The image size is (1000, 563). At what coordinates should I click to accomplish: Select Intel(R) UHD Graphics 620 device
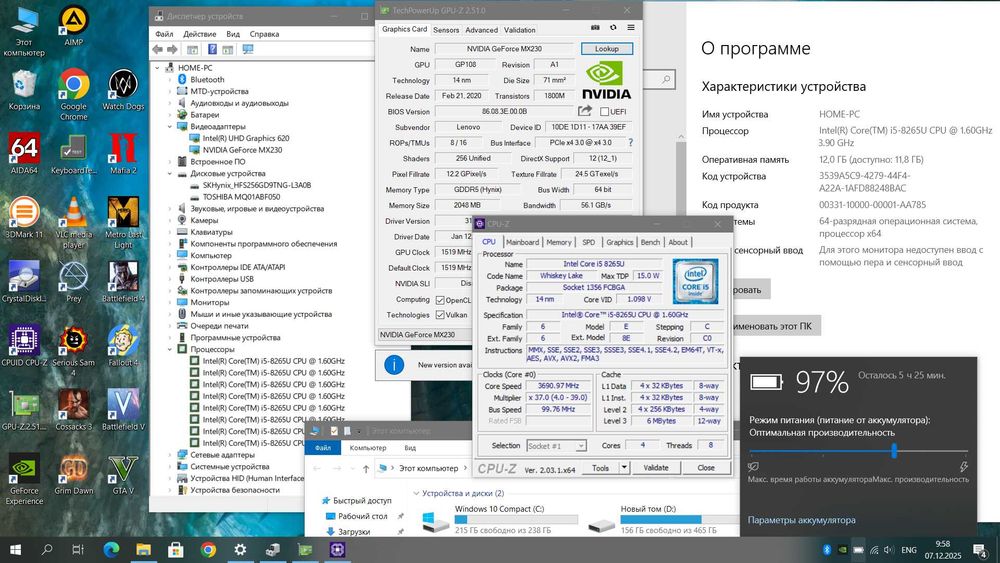tap(246, 138)
